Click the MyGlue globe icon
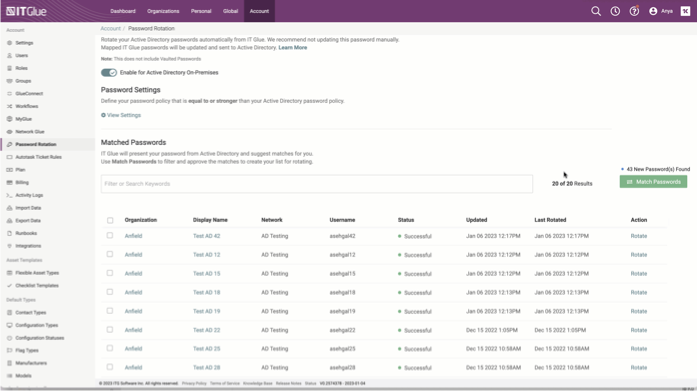The image size is (697, 391). point(9,119)
